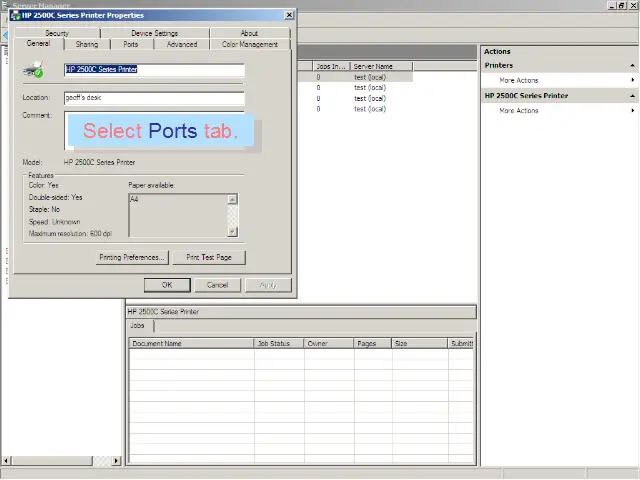The height and width of the screenshot is (480, 640).
Task: Confirm the dialog with OK
Action: (x=167, y=285)
